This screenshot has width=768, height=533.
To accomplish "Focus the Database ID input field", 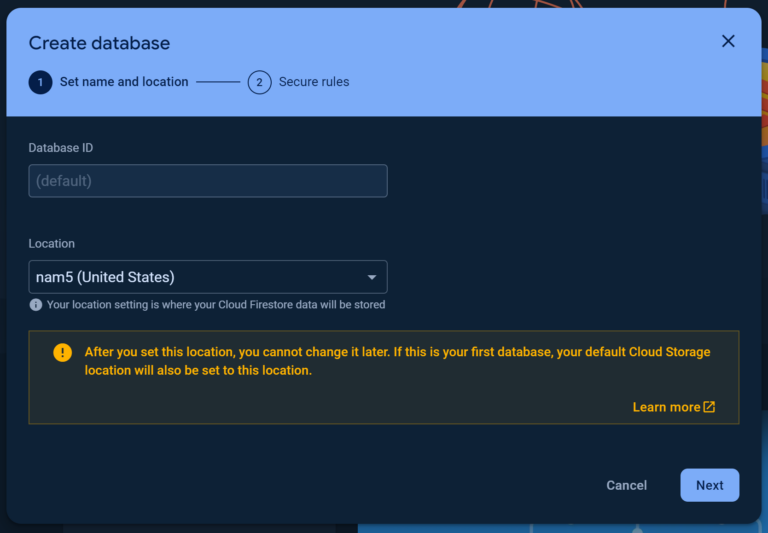I will coord(207,181).
